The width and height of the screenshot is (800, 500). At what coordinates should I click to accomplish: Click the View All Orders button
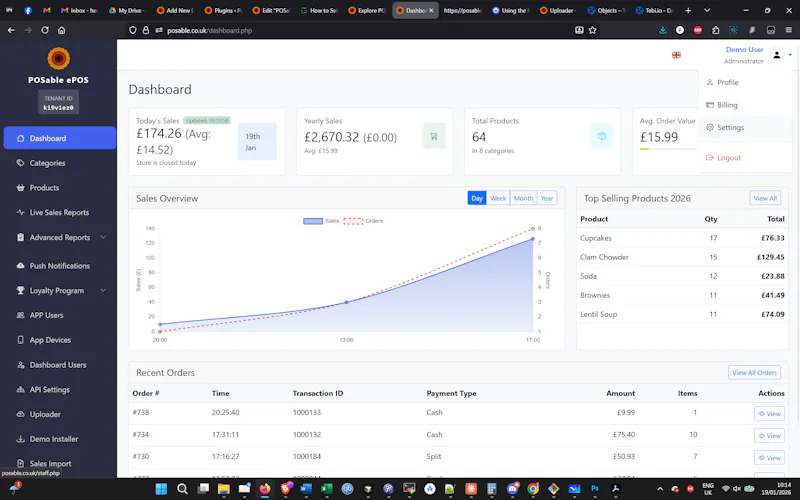tap(754, 372)
